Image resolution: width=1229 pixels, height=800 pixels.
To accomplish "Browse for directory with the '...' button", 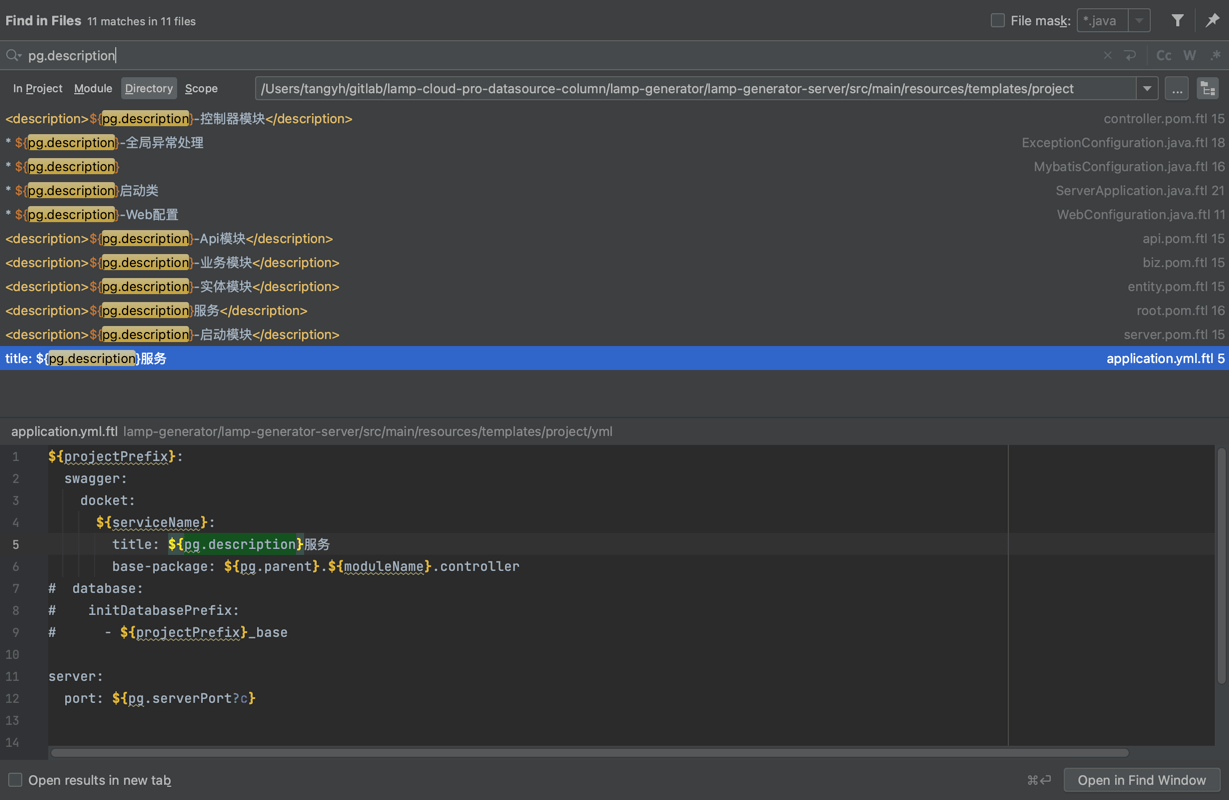I will coord(1177,89).
